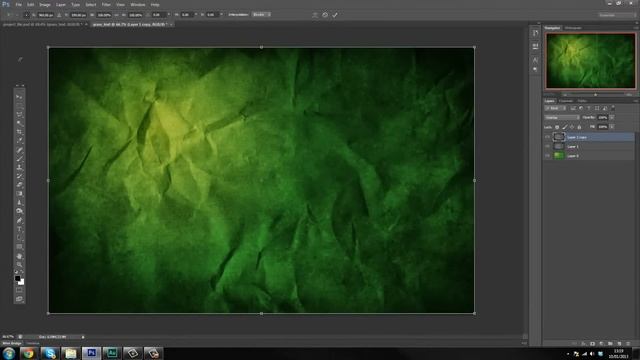The height and width of the screenshot is (360, 640).
Task: Open the Essentials workspace switcher dropdown
Action: 617,15
